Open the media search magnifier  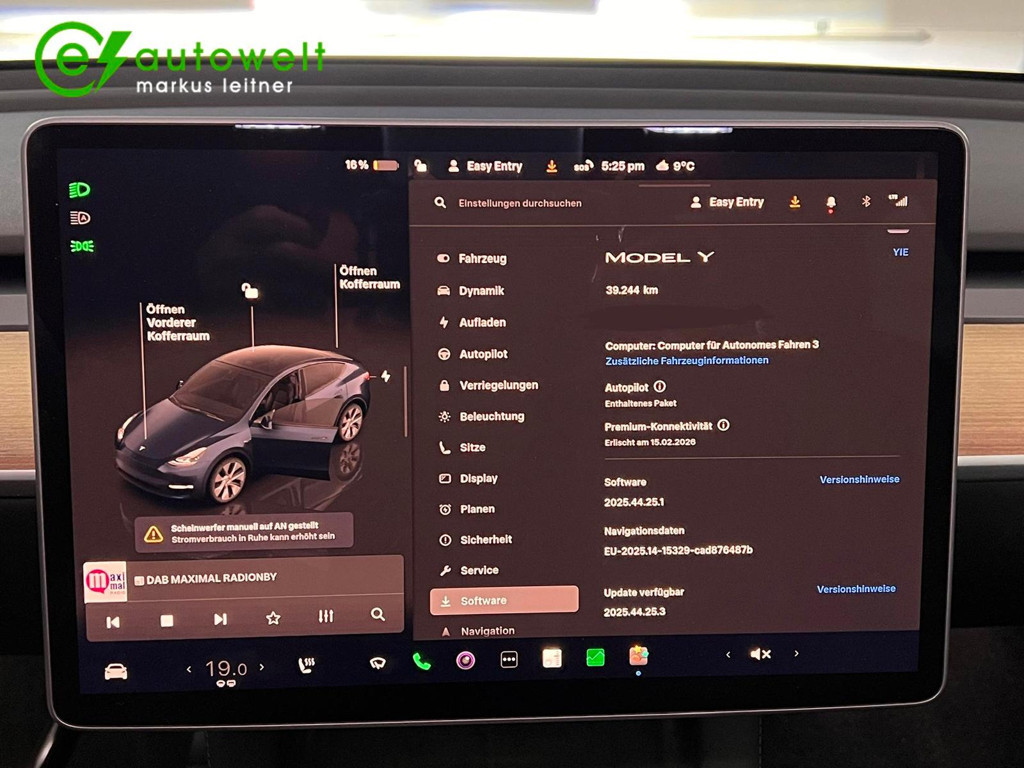pos(379,618)
